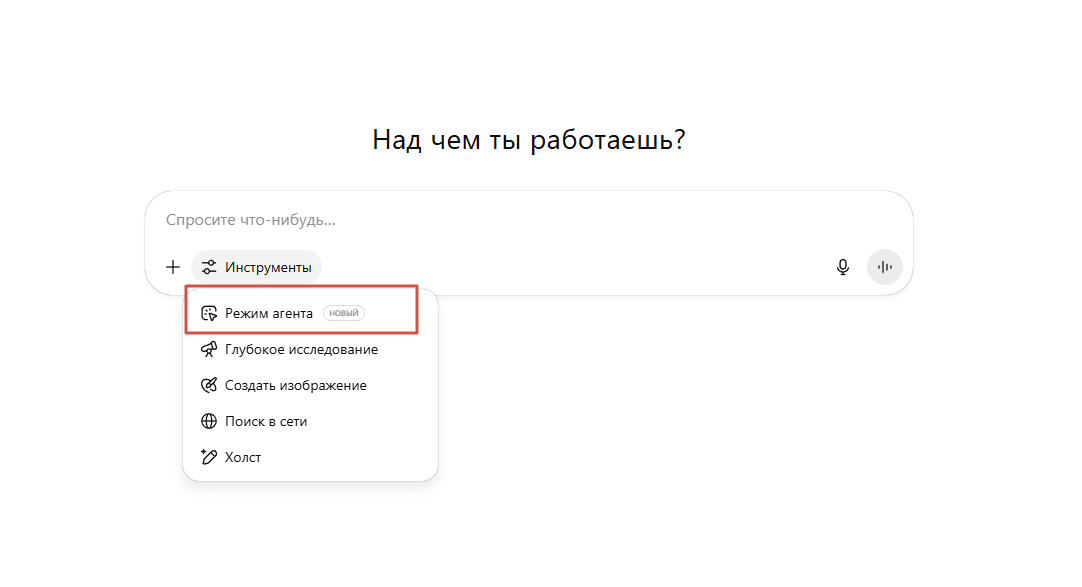The width and height of the screenshot is (1082, 587).
Task: Click the image creation icon beside Создать изображение
Action: coord(210,385)
